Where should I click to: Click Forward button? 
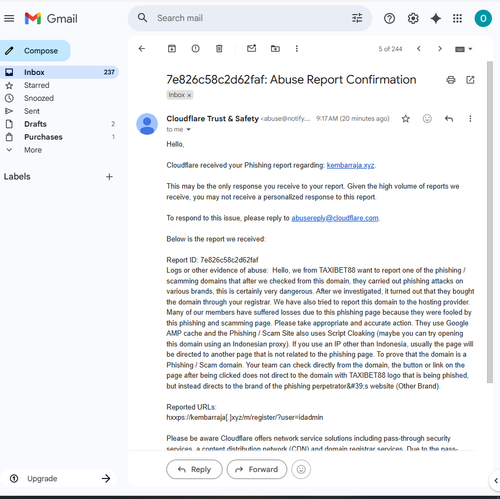257,469
